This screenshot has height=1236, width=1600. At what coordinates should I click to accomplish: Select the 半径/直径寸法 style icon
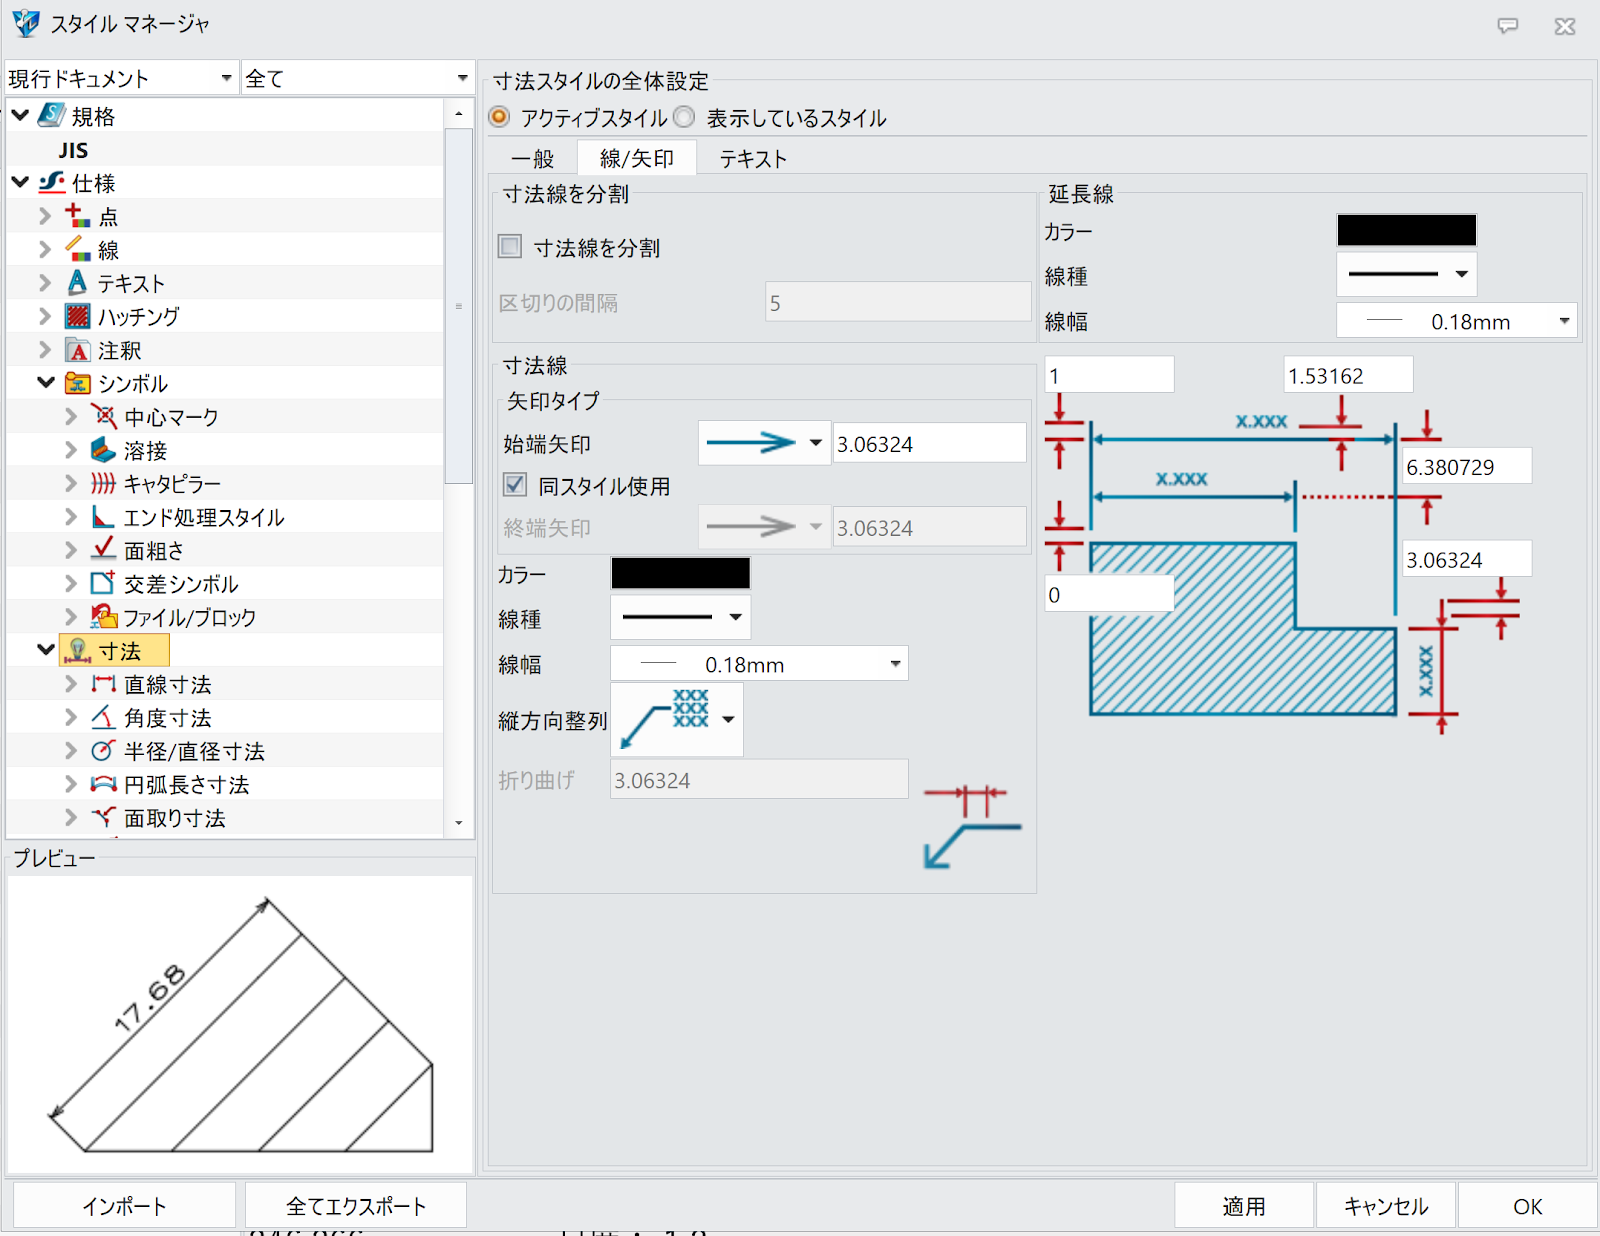tap(104, 750)
